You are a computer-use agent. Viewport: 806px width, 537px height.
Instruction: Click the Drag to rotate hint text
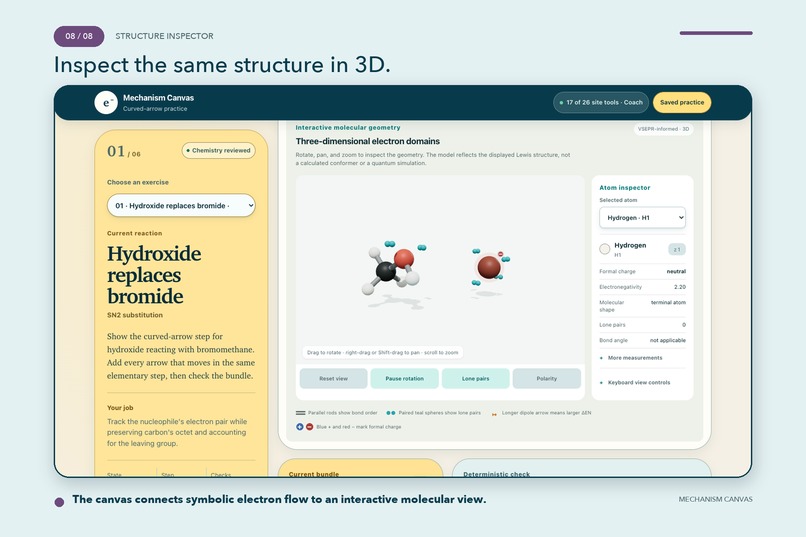click(382, 353)
